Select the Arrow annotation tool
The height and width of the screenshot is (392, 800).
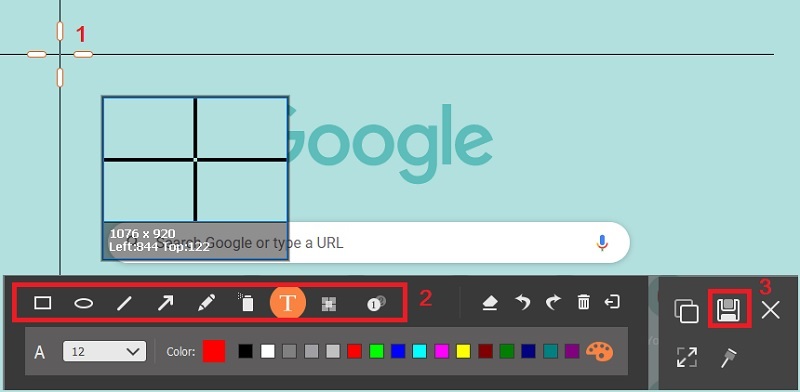click(165, 303)
